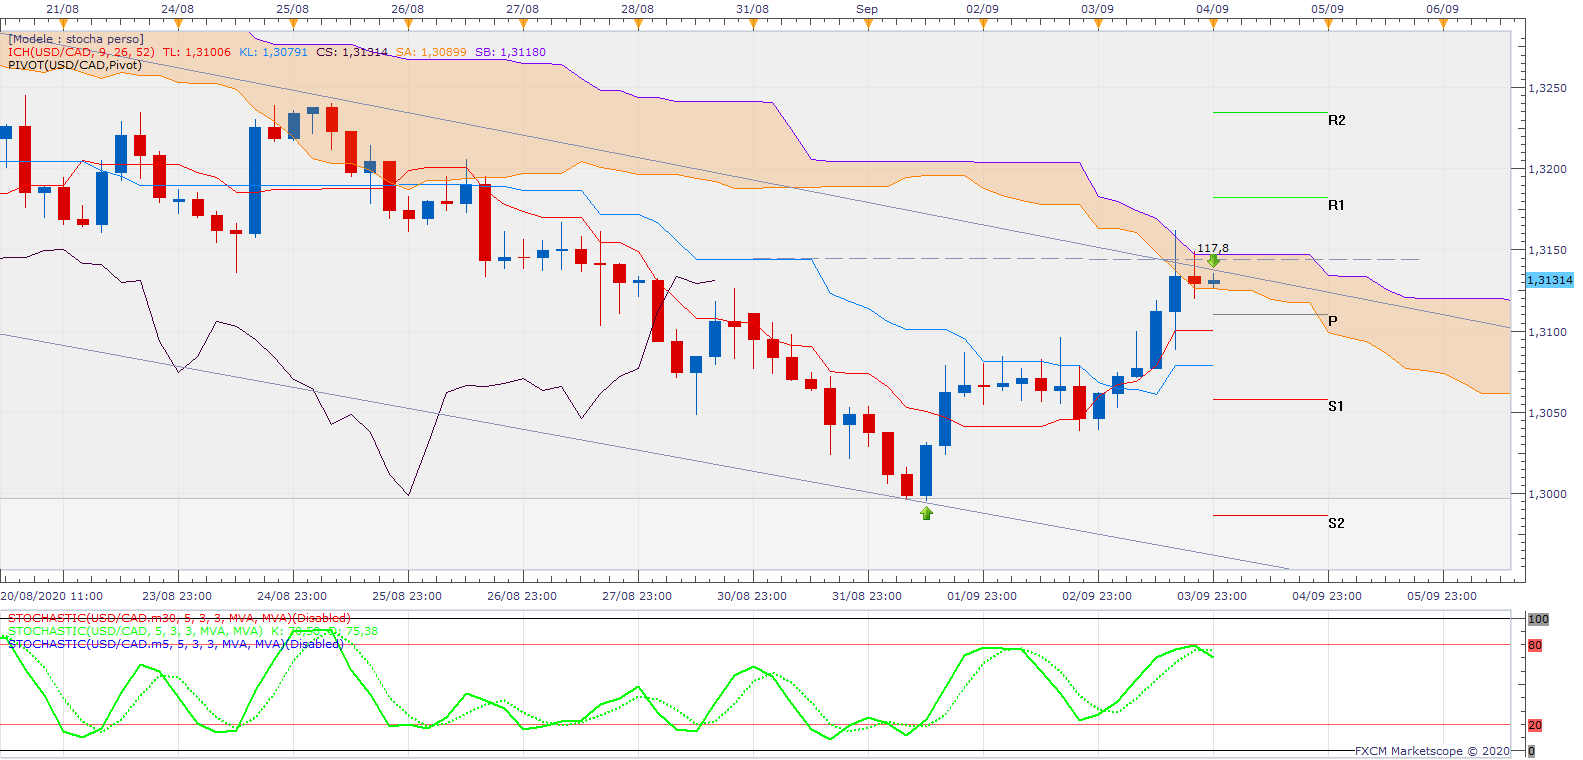Click the disabled STOCHASTIC(USD/CAD.m5) indicator label

pyautogui.click(x=175, y=644)
